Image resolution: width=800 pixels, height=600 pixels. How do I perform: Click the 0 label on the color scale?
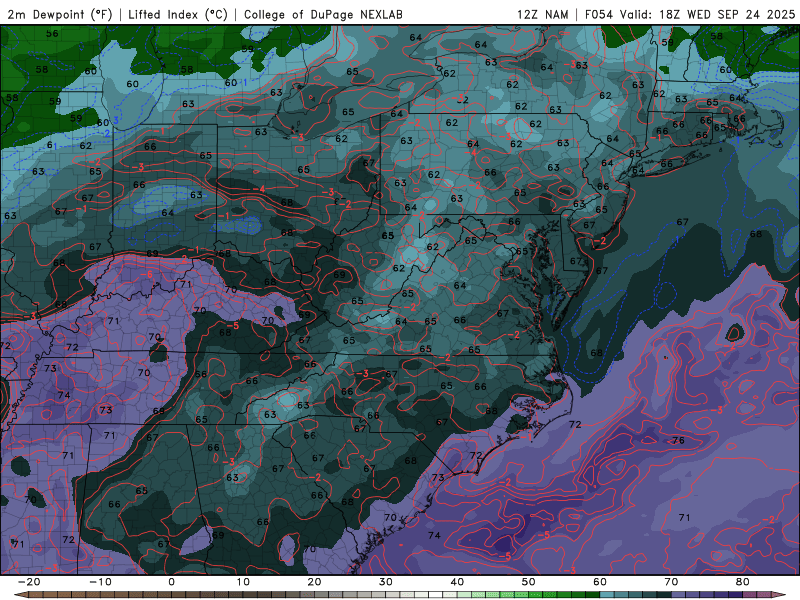tap(171, 582)
